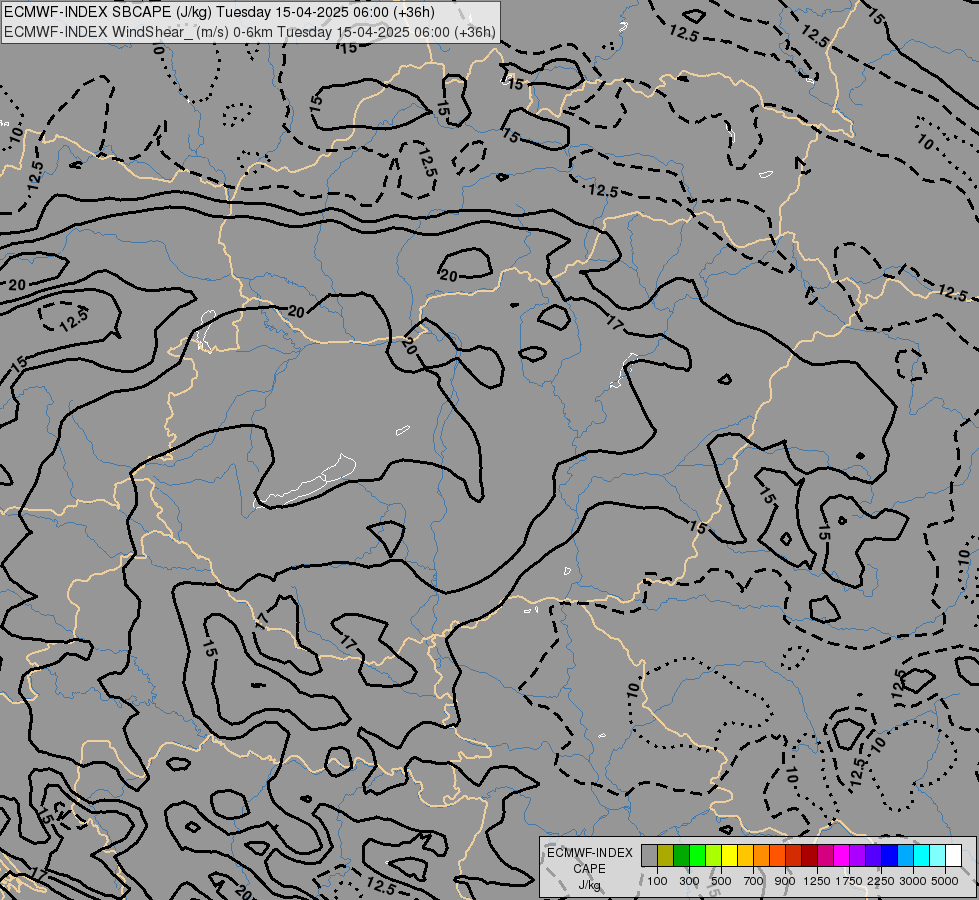Click the "ECMWF-INDEX WindShear_ (m/s) 0-6km" title line

coord(250,32)
